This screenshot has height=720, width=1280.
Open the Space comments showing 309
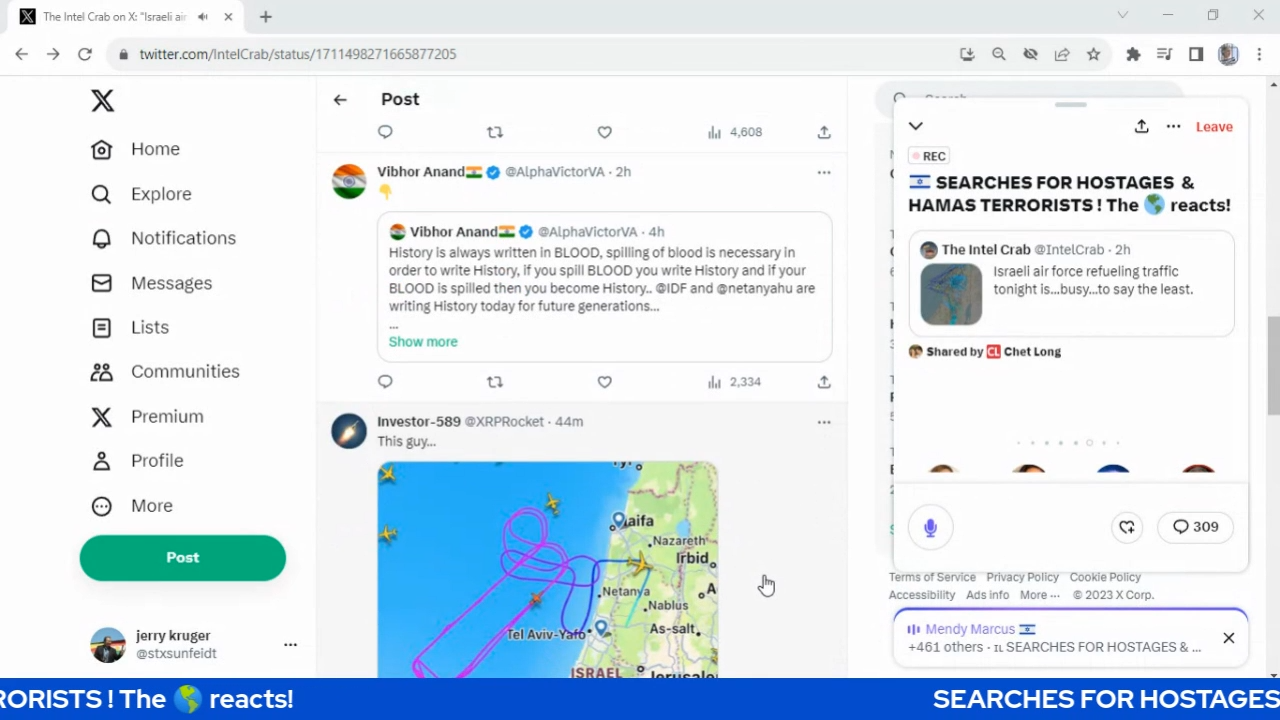(x=1195, y=527)
